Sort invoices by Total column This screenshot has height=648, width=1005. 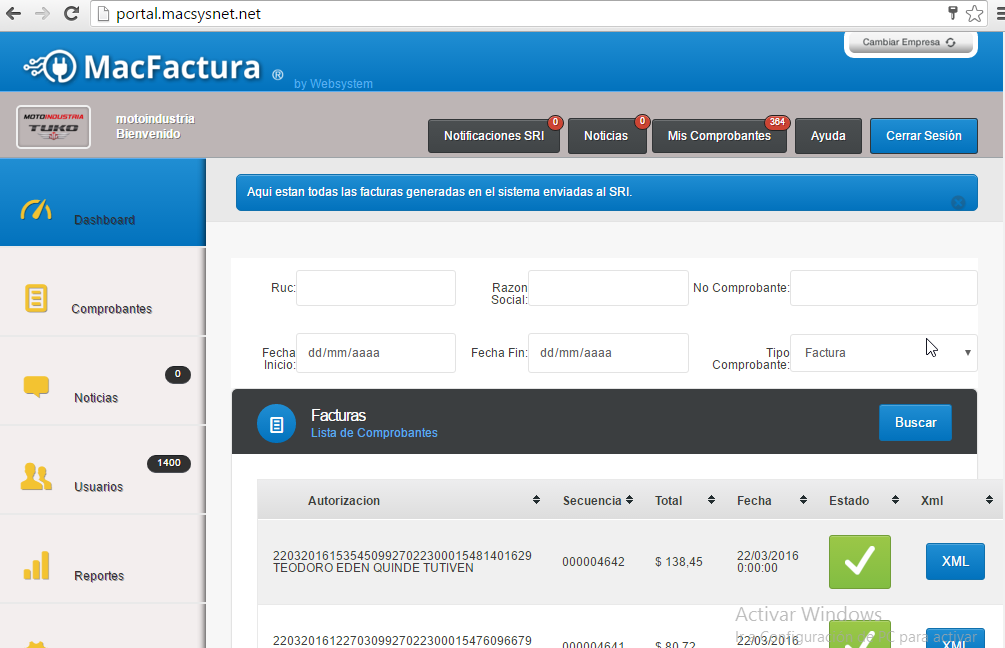point(711,500)
